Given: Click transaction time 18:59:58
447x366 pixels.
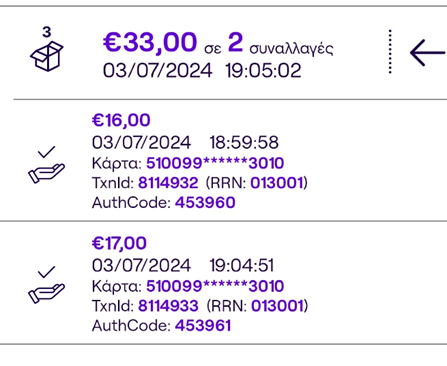Looking at the screenshot, I should 244,143.
